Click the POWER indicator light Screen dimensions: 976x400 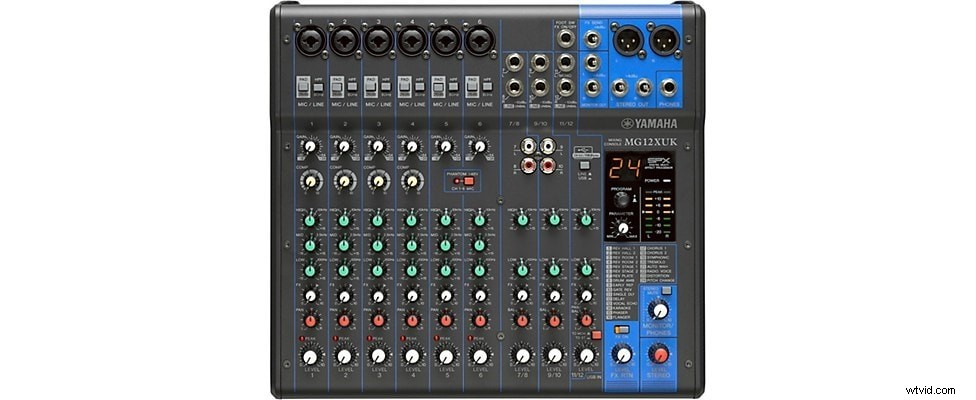tap(665, 181)
